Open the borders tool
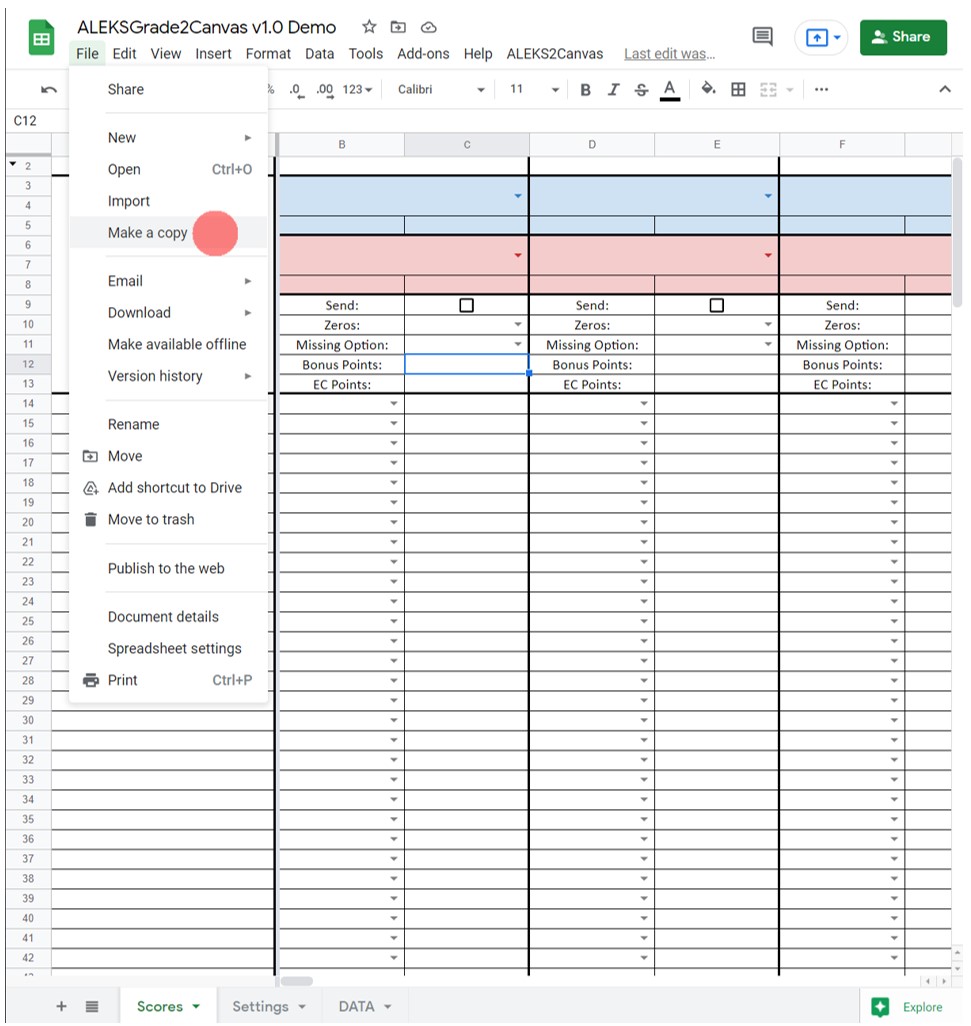971x1026 pixels. [x=737, y=89]
